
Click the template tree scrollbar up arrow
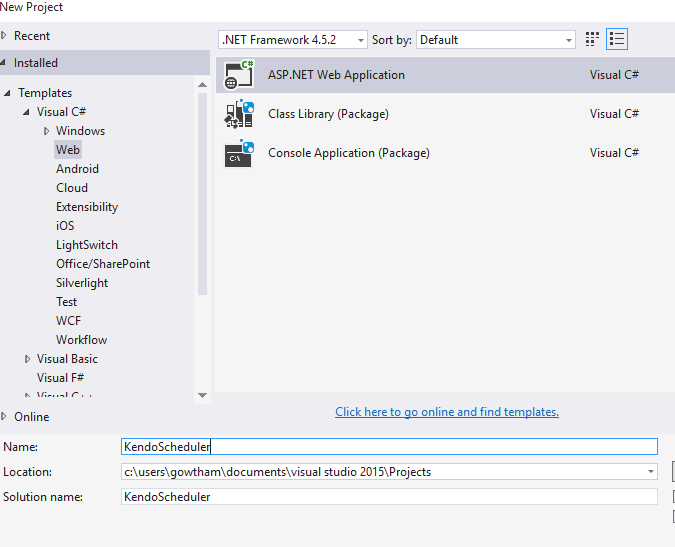[x=202, y=85]
